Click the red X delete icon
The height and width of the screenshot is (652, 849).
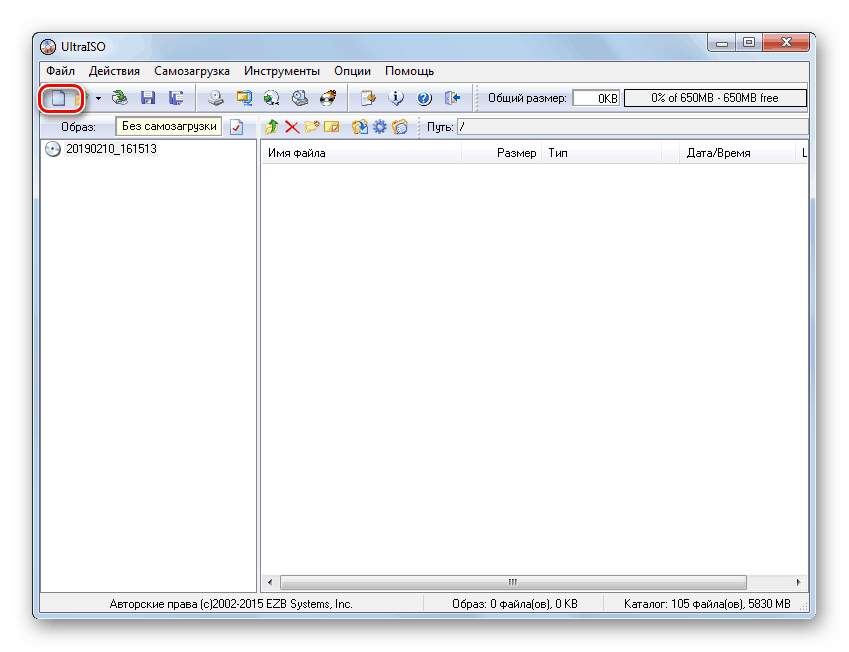pos(292,127)
